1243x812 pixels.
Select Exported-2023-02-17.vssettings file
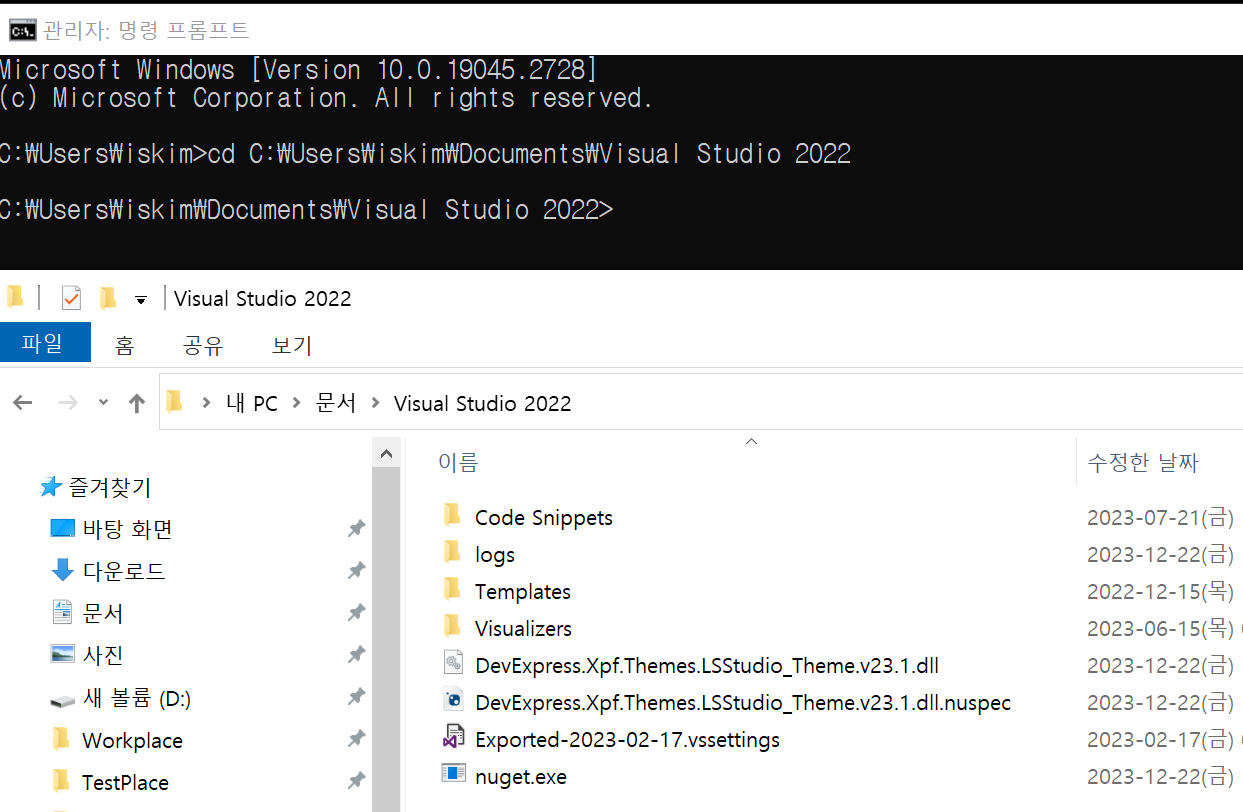tap(627, 740)
